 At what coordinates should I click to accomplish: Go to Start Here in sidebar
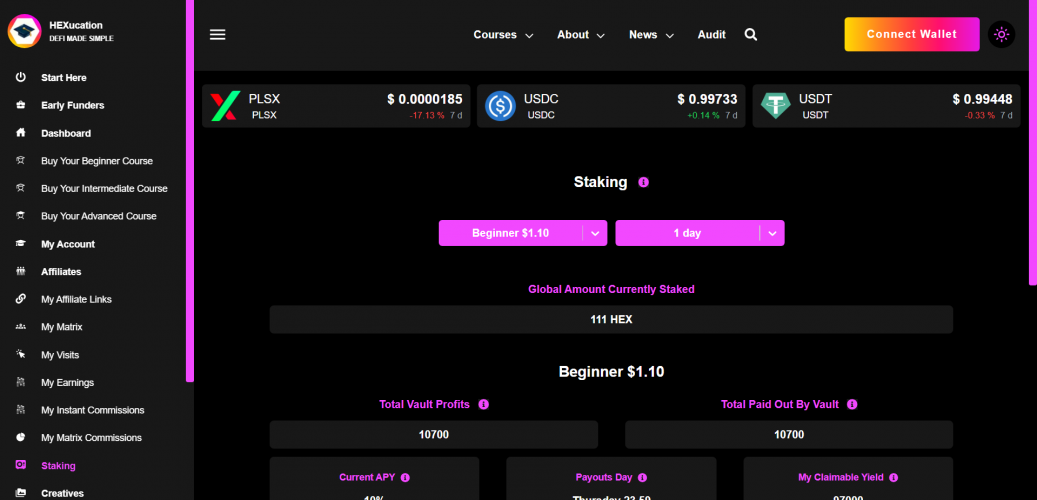tap(63, 77)
